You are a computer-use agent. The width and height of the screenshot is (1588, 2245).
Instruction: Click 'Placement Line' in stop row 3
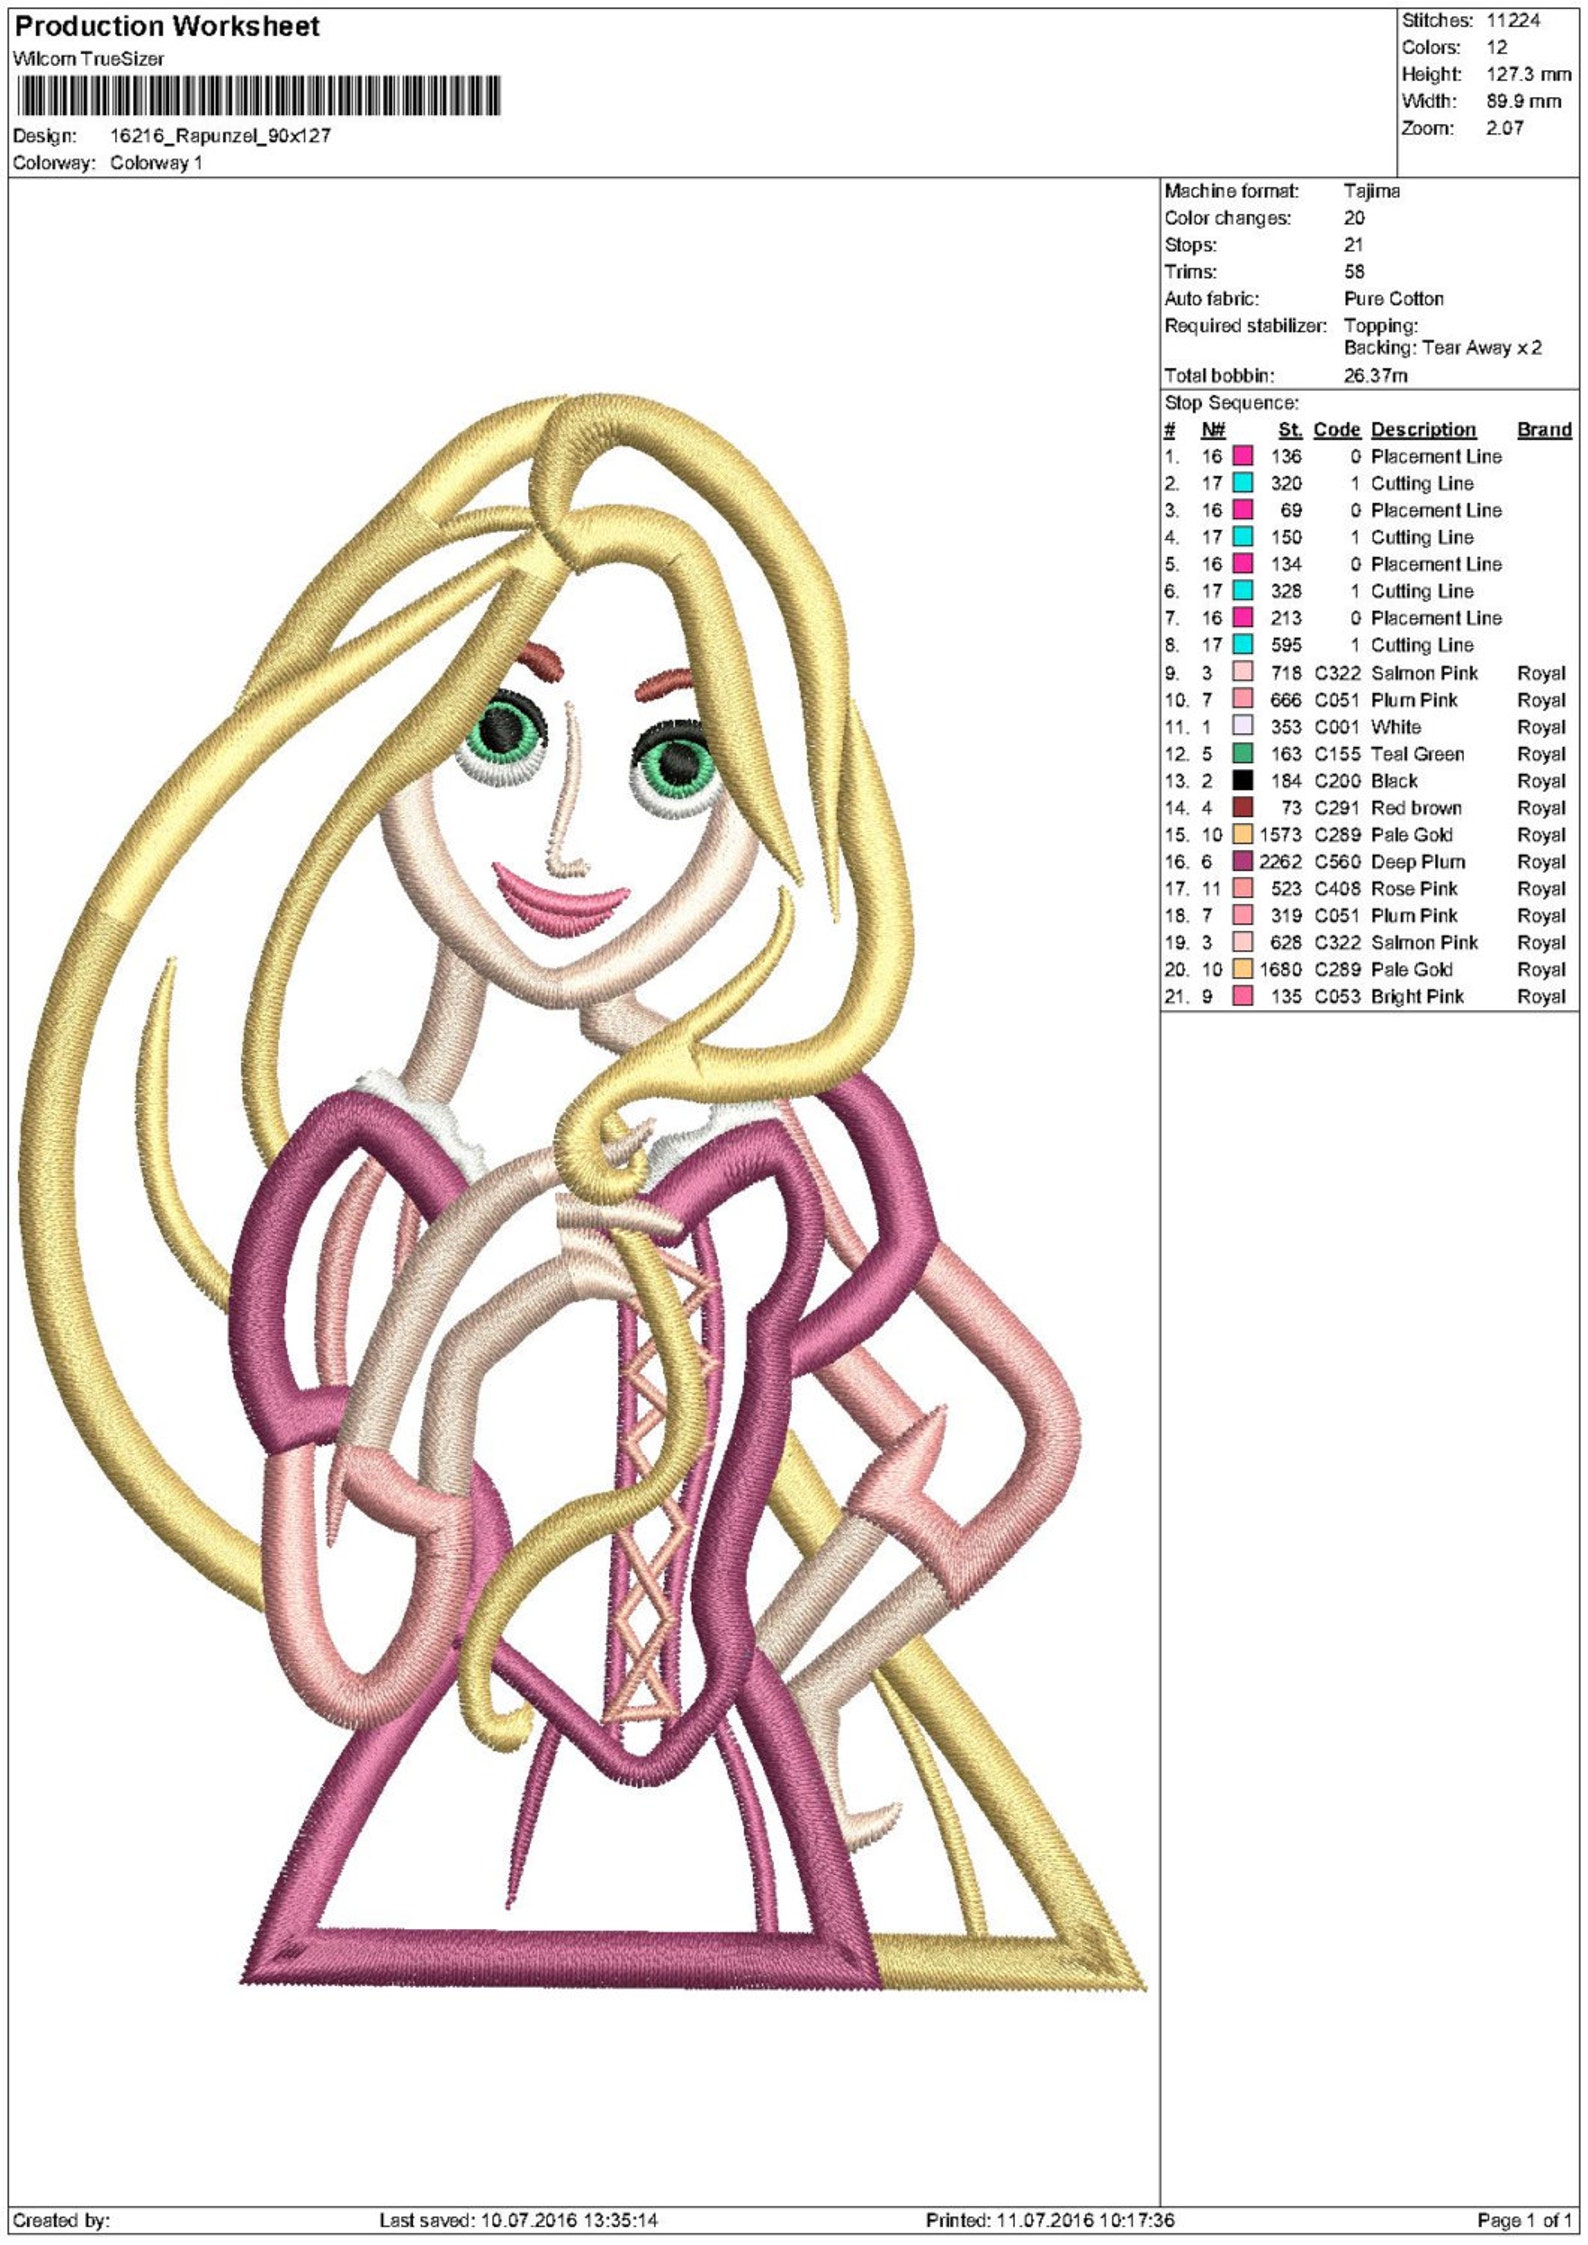tap(1436, 511)
